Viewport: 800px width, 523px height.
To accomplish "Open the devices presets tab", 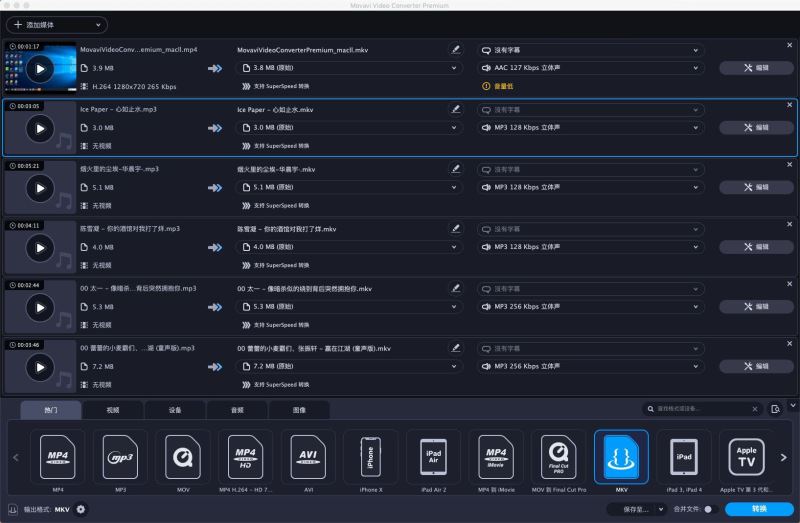I will [175, 410].
